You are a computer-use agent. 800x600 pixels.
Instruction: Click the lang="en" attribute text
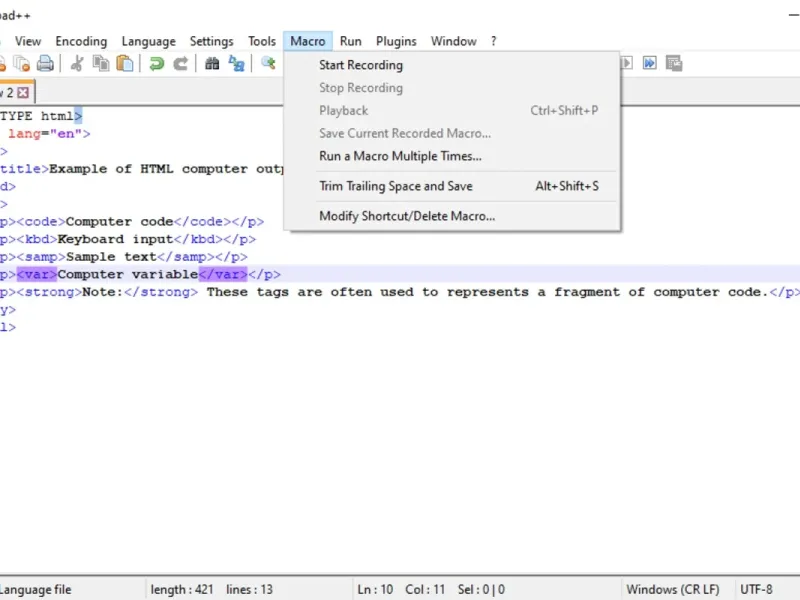(x=45, y=134)
